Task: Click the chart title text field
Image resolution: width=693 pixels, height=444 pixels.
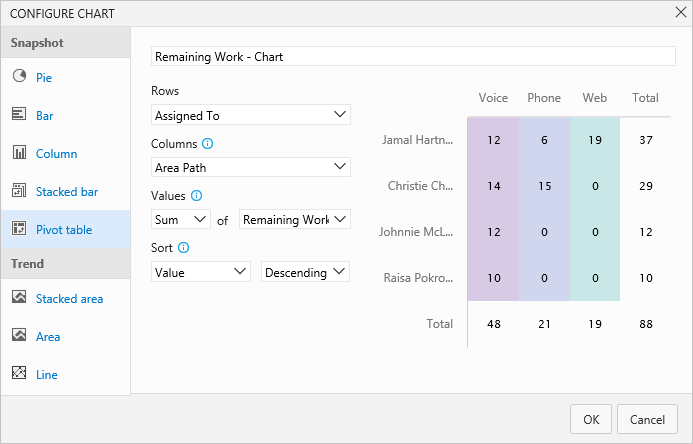Action: coord(413,57)
